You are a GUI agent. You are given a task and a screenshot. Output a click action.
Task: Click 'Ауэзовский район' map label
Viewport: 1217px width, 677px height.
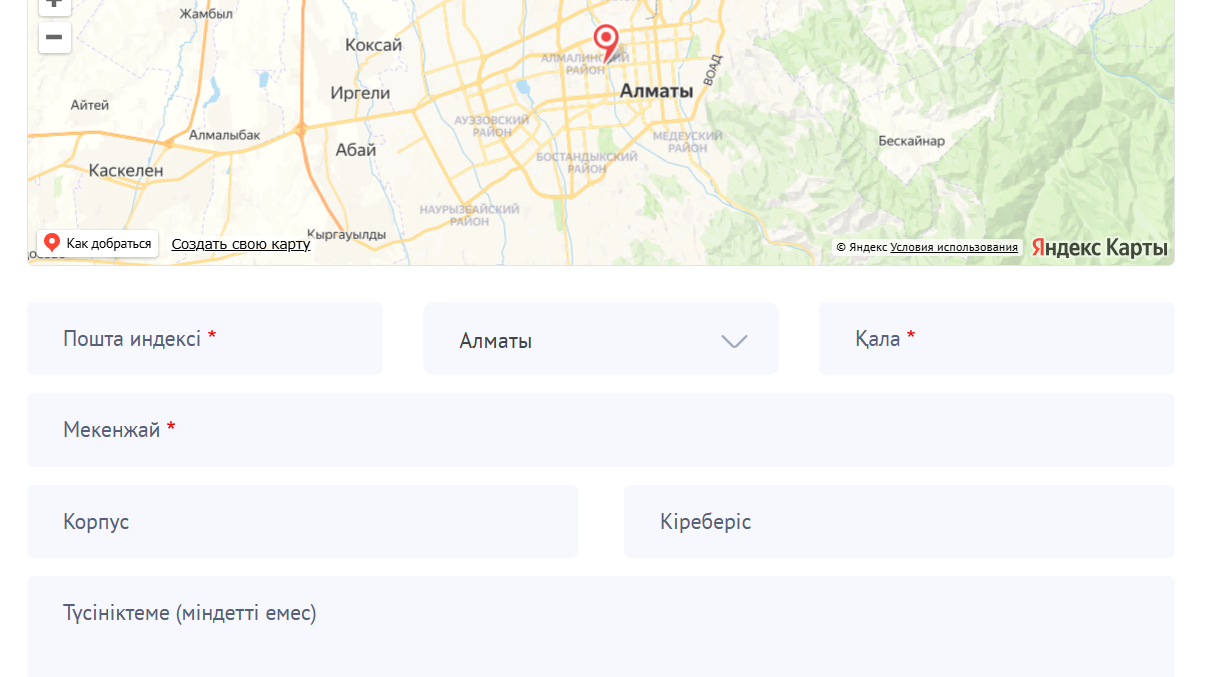click(x=491, y=125)
